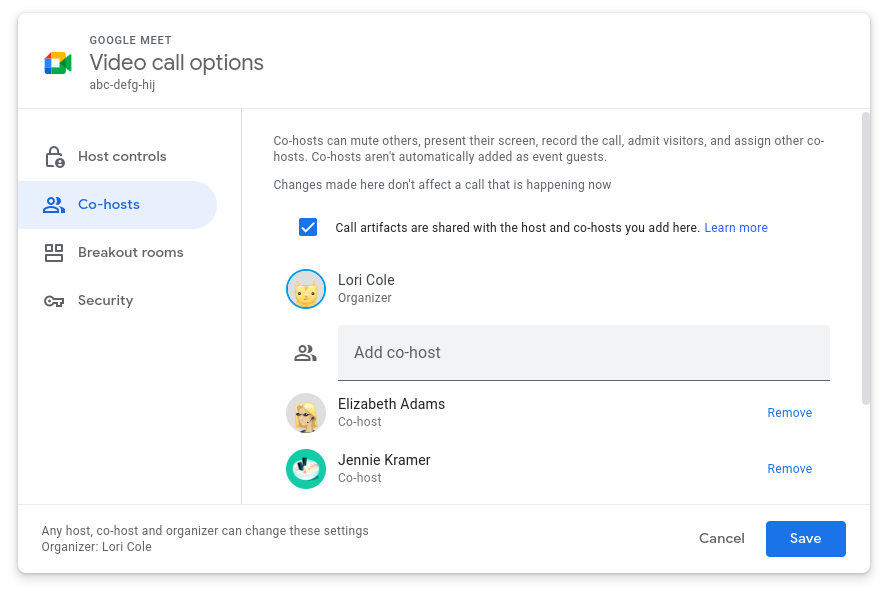The width and height of the screenshot is (888, 591).
Task: Click Elizabeth Adams' avatar
Action: click(x=306, y=413)
